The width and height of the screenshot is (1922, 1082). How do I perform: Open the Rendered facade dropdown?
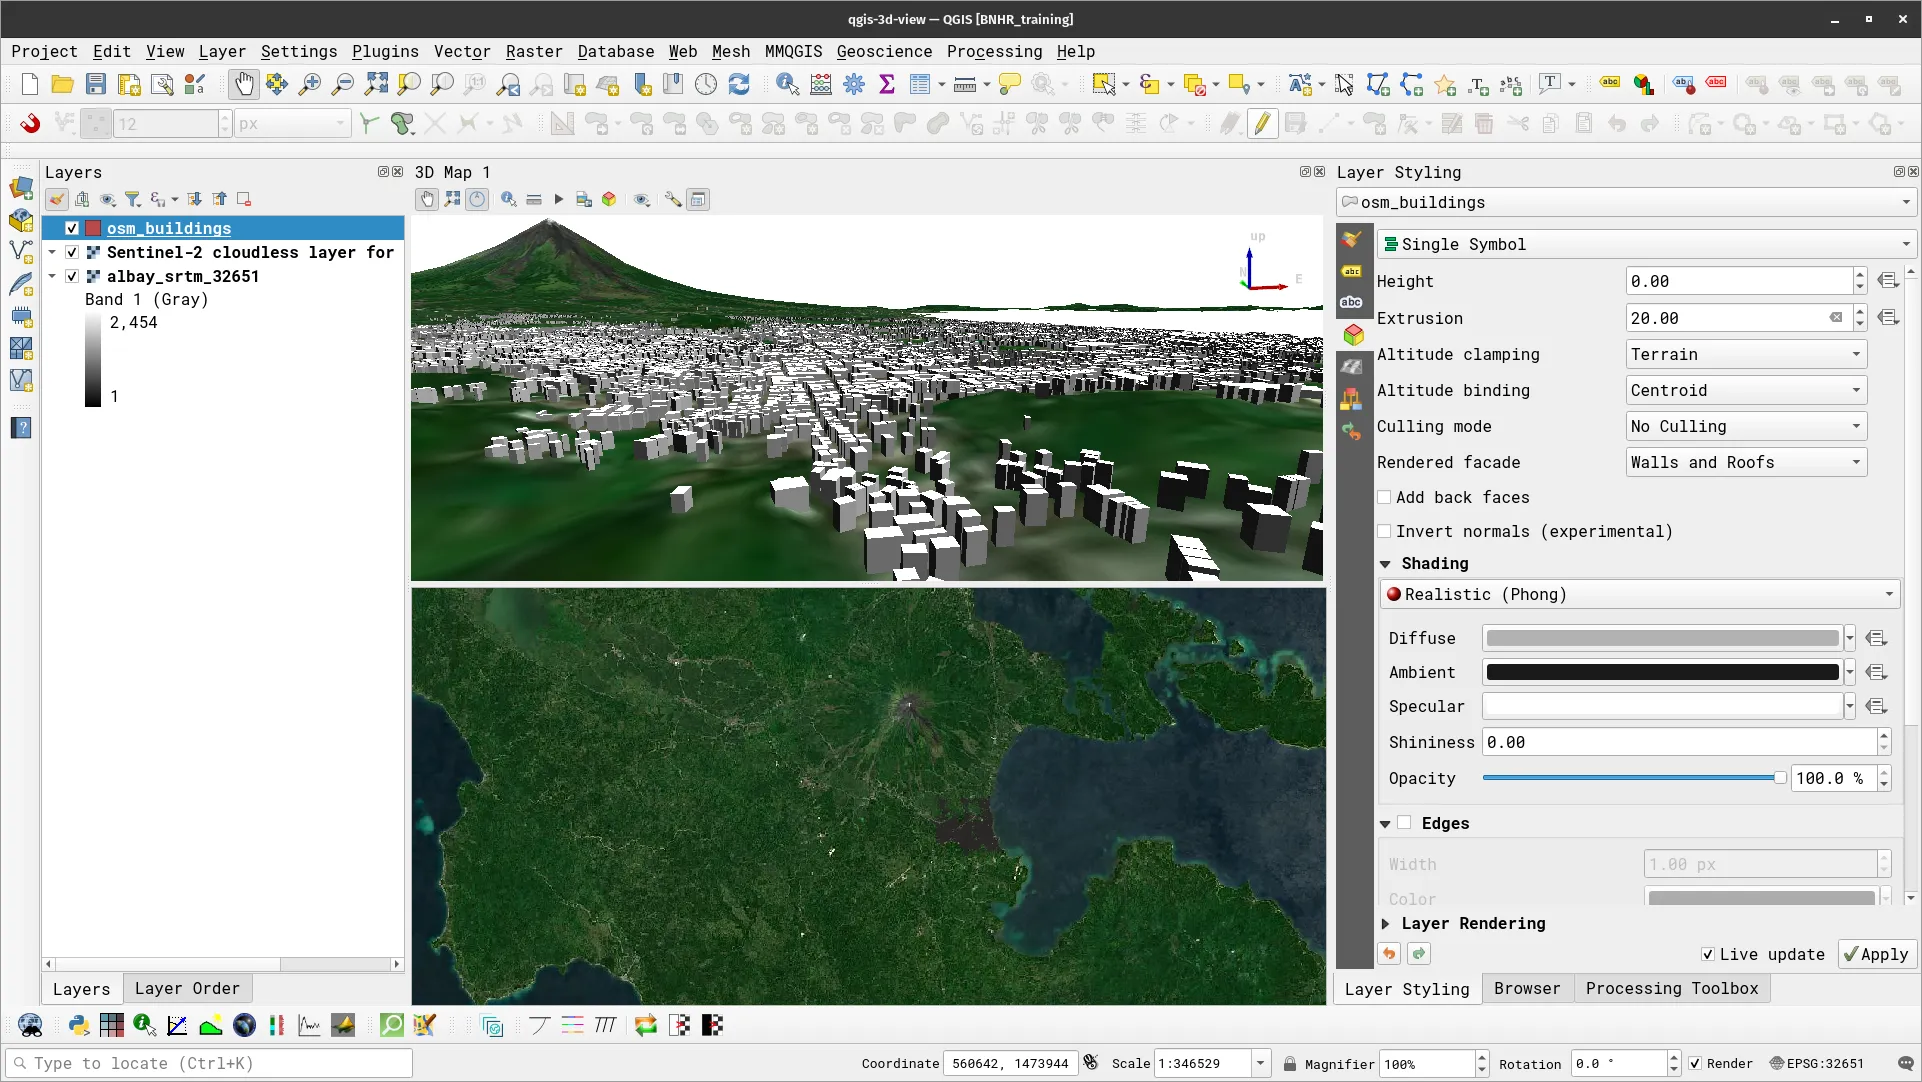coord(1745,461)
